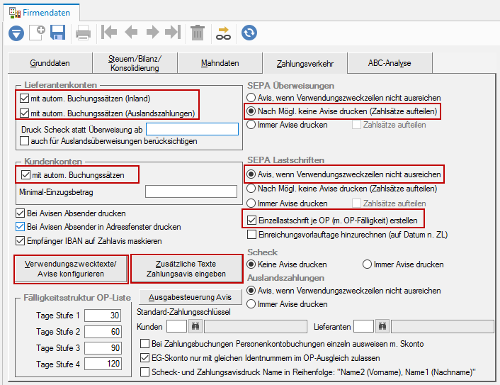The height and width of the screenshot is (385, 500).
Task: Click the Lieferanten Zahlungsschlüssel input field
Action: point(363,326)
